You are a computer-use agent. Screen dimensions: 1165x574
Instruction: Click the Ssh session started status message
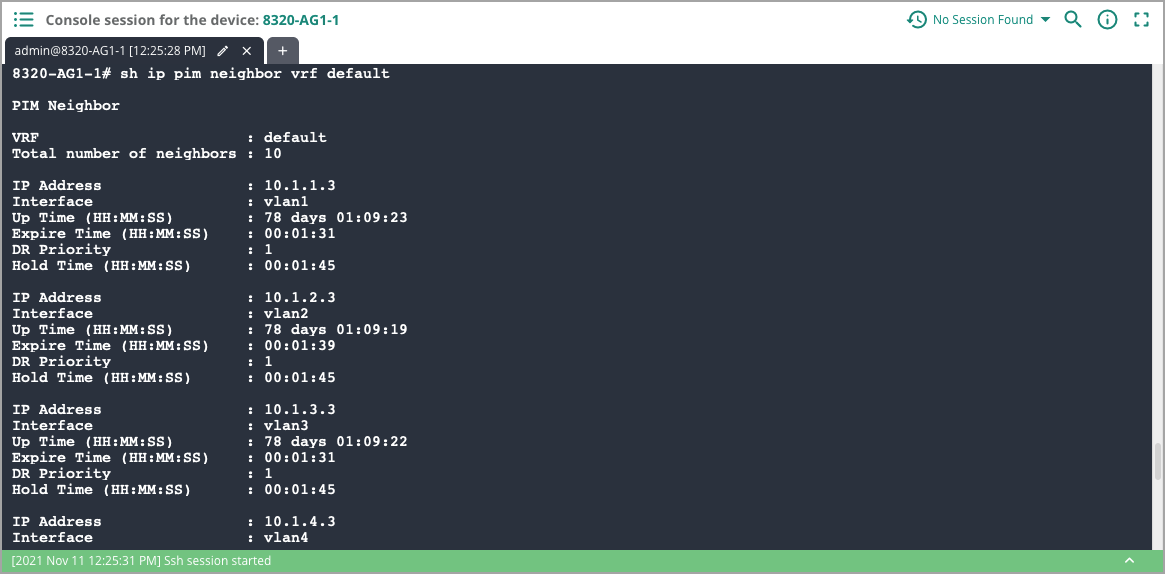click(x=141, y=561)
